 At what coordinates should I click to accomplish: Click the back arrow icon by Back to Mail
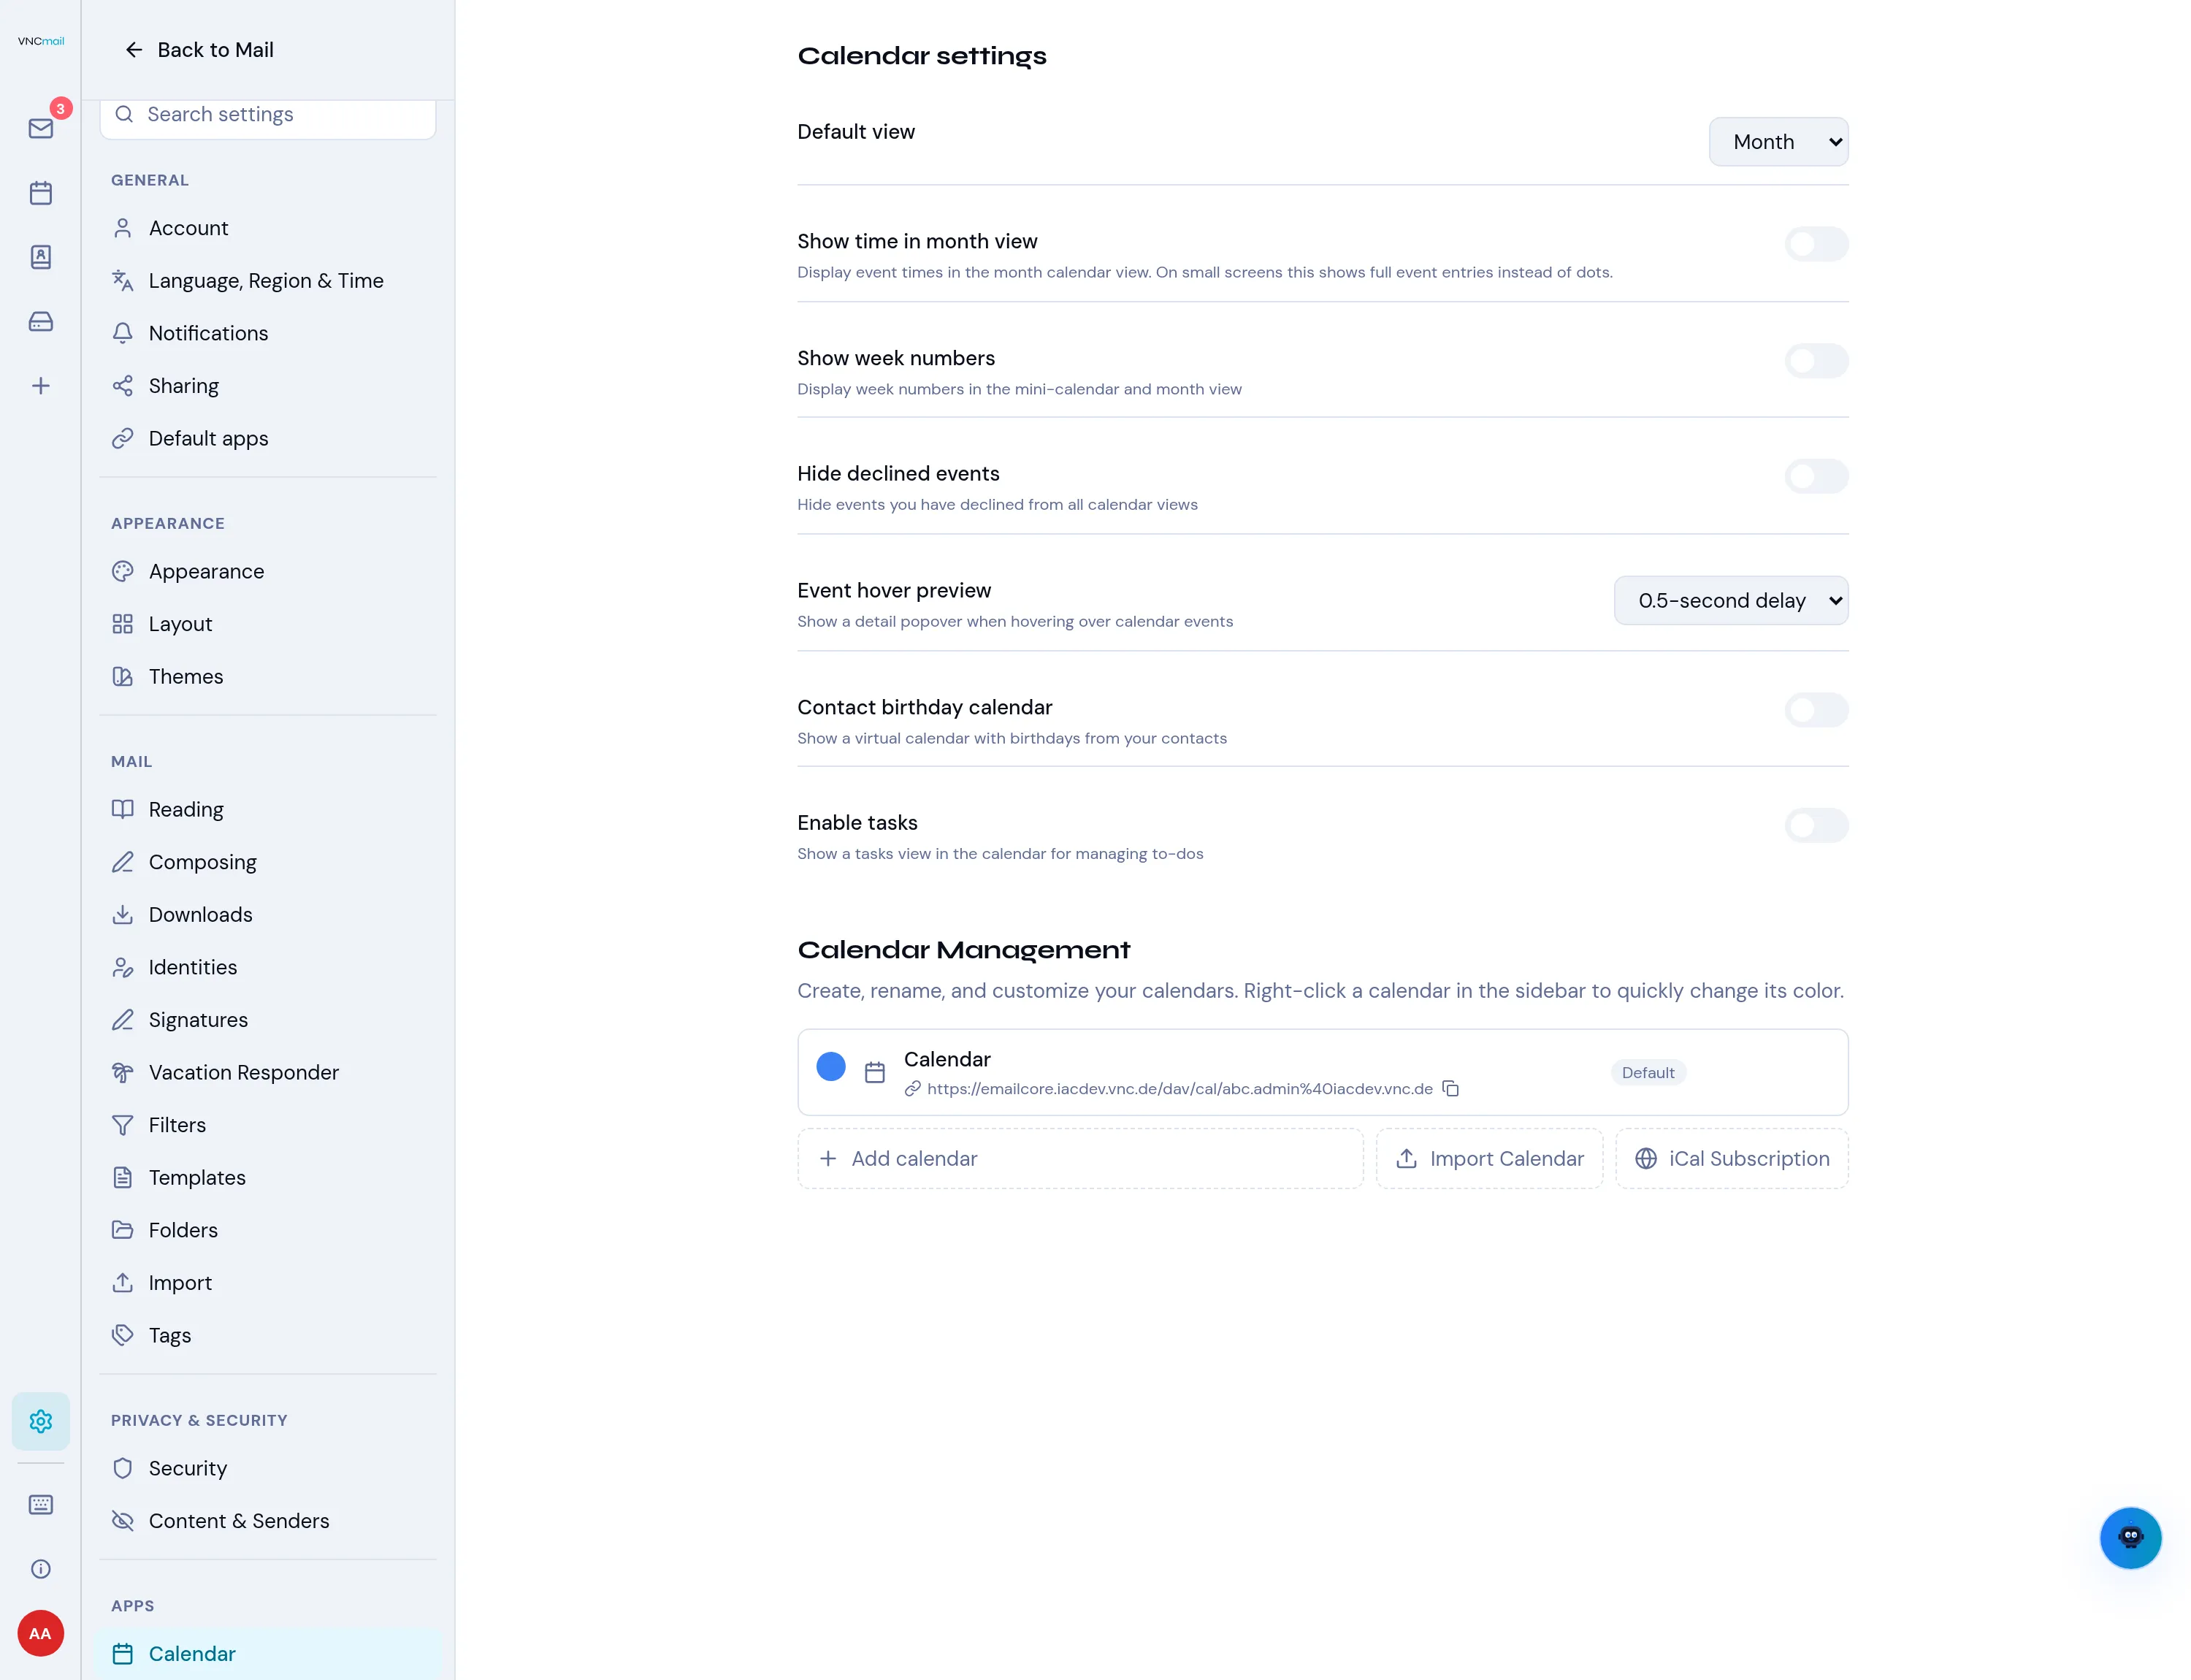click(x=134, y=50)
